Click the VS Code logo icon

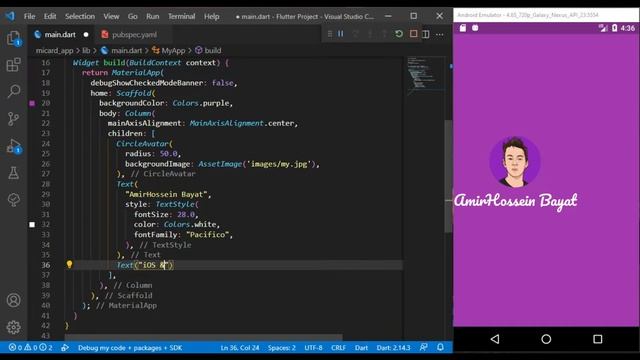coord(10,16)
